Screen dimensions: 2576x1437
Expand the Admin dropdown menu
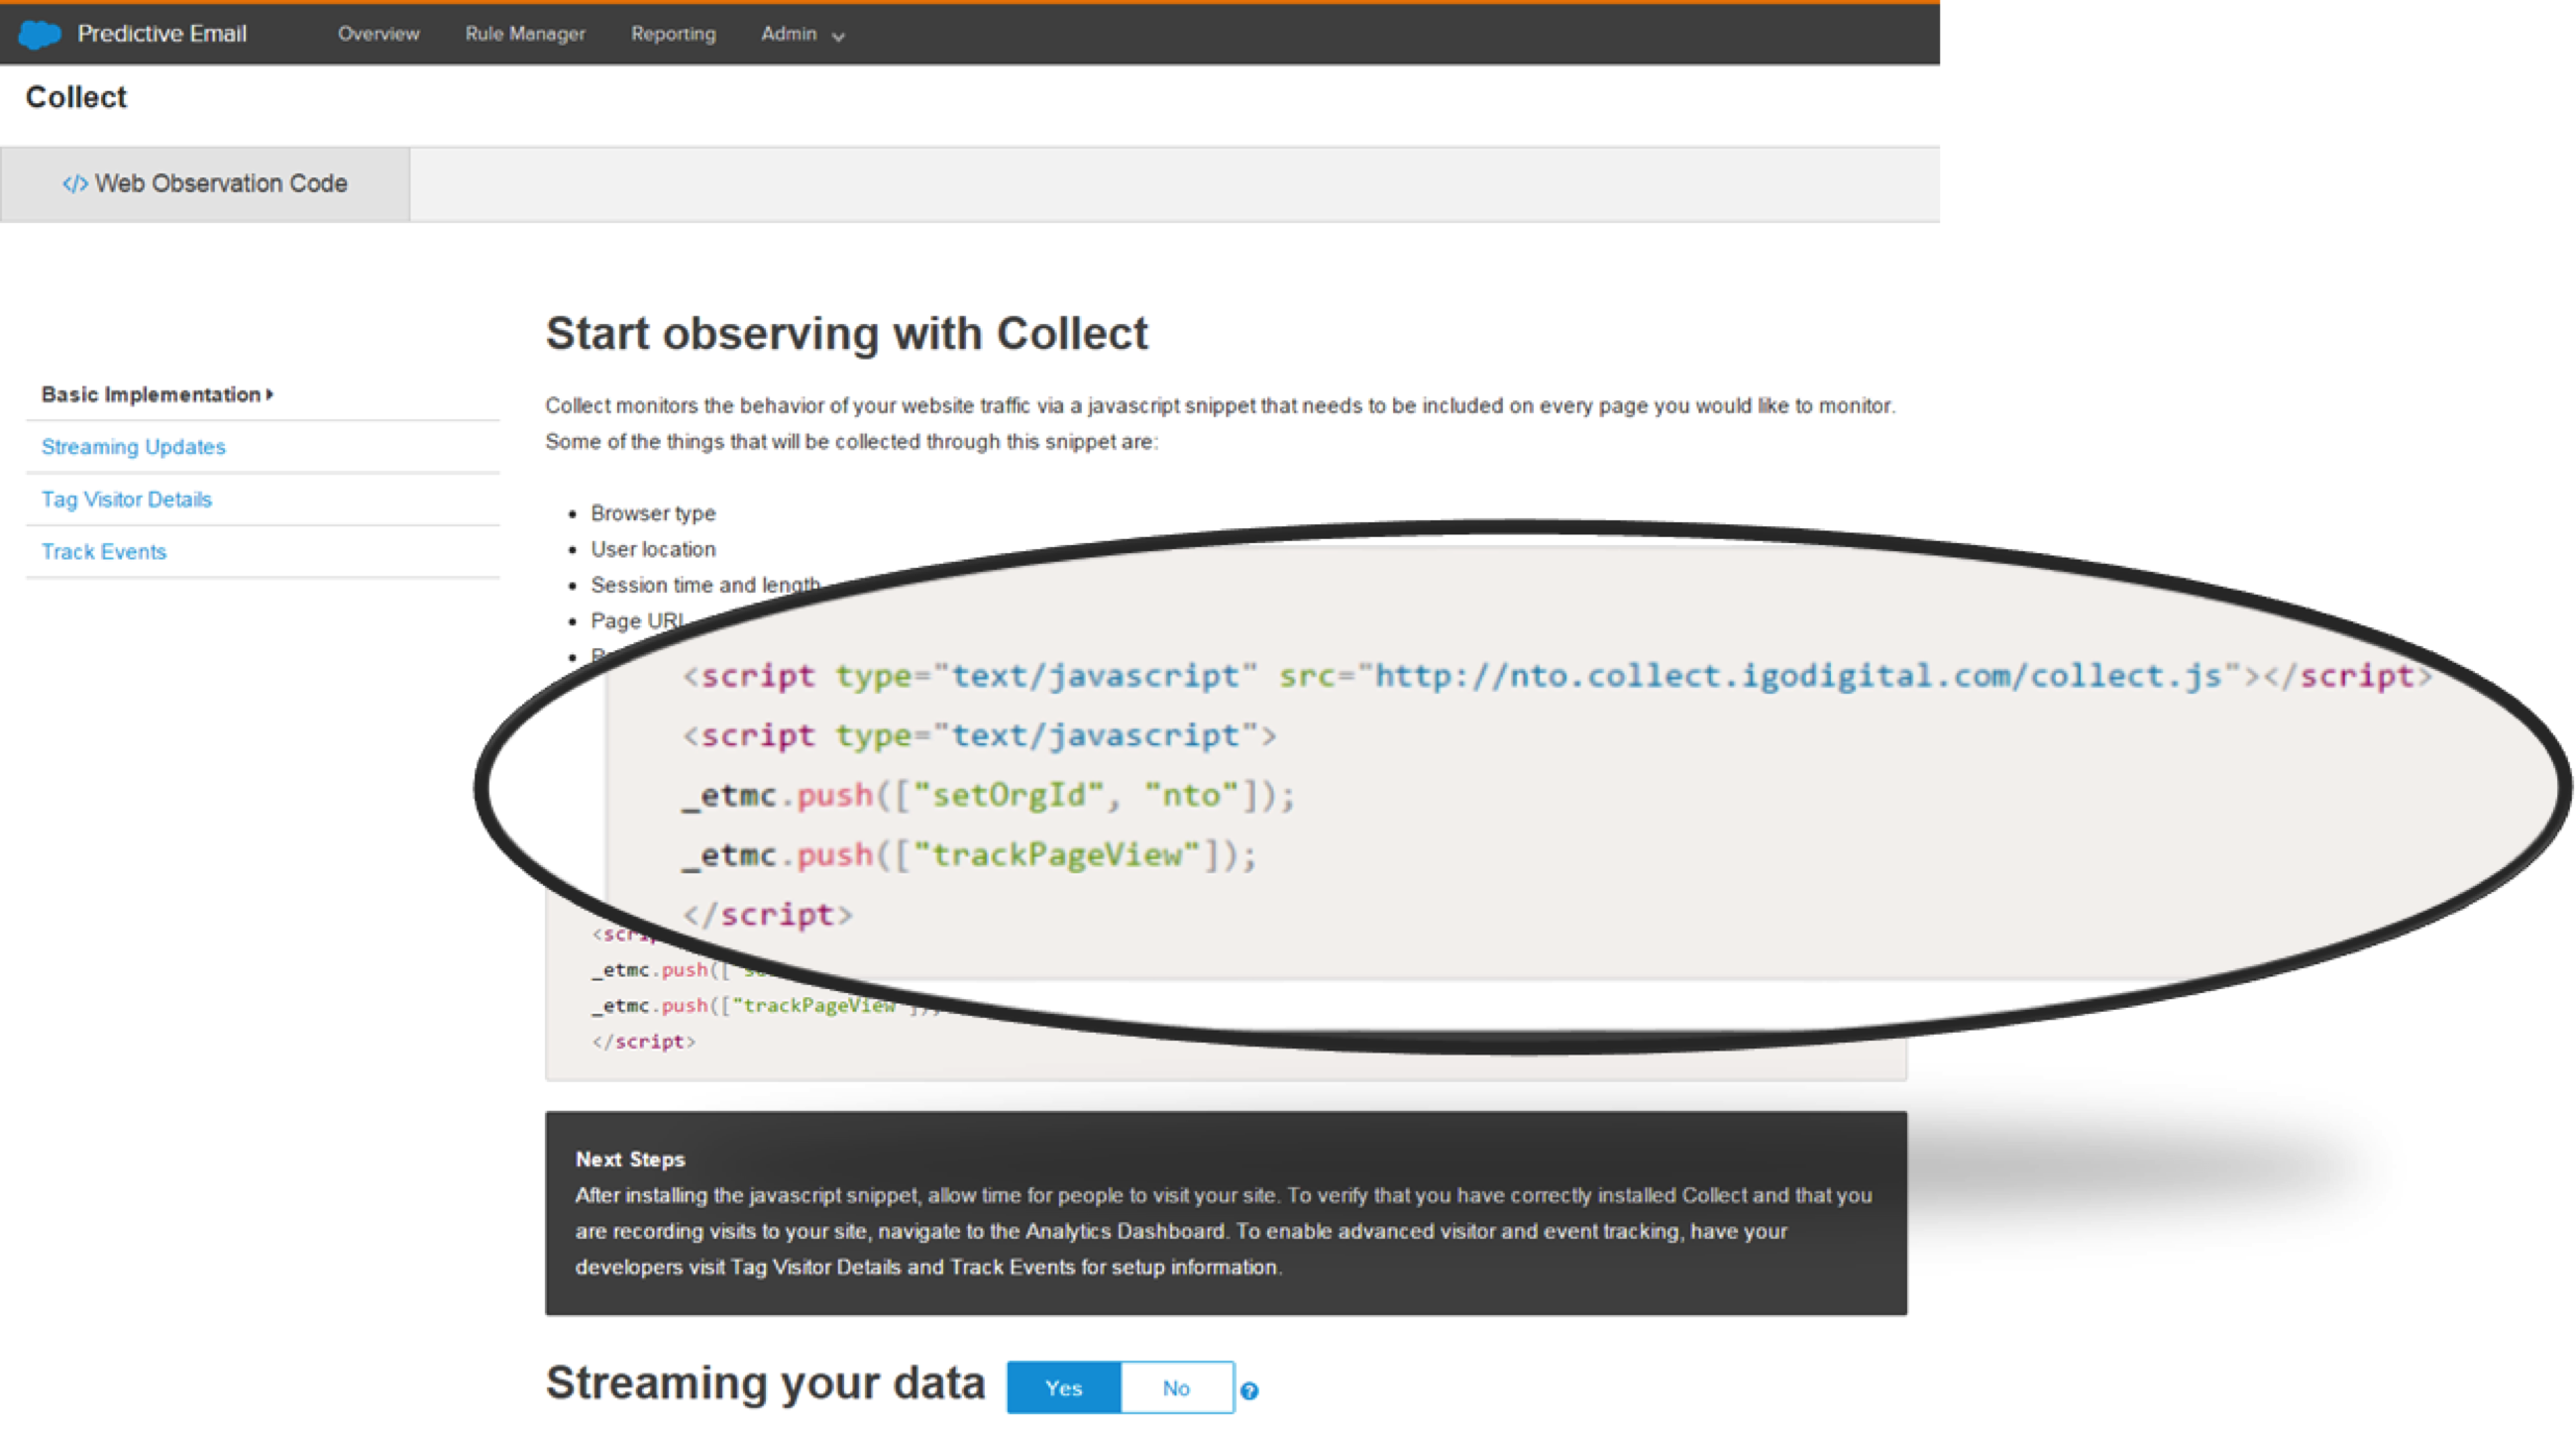[x=789, y=34]
